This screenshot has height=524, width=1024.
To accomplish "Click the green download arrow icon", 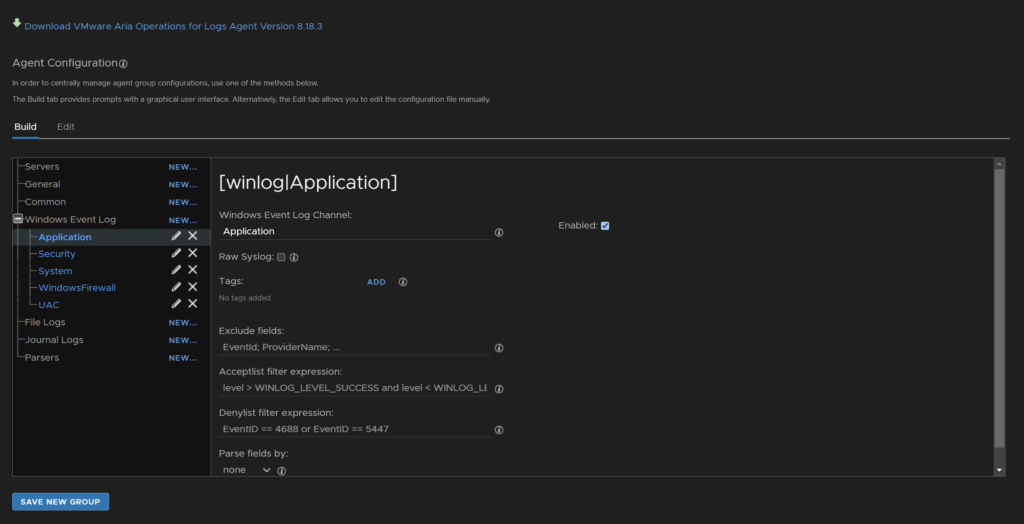I will [17, 23].
